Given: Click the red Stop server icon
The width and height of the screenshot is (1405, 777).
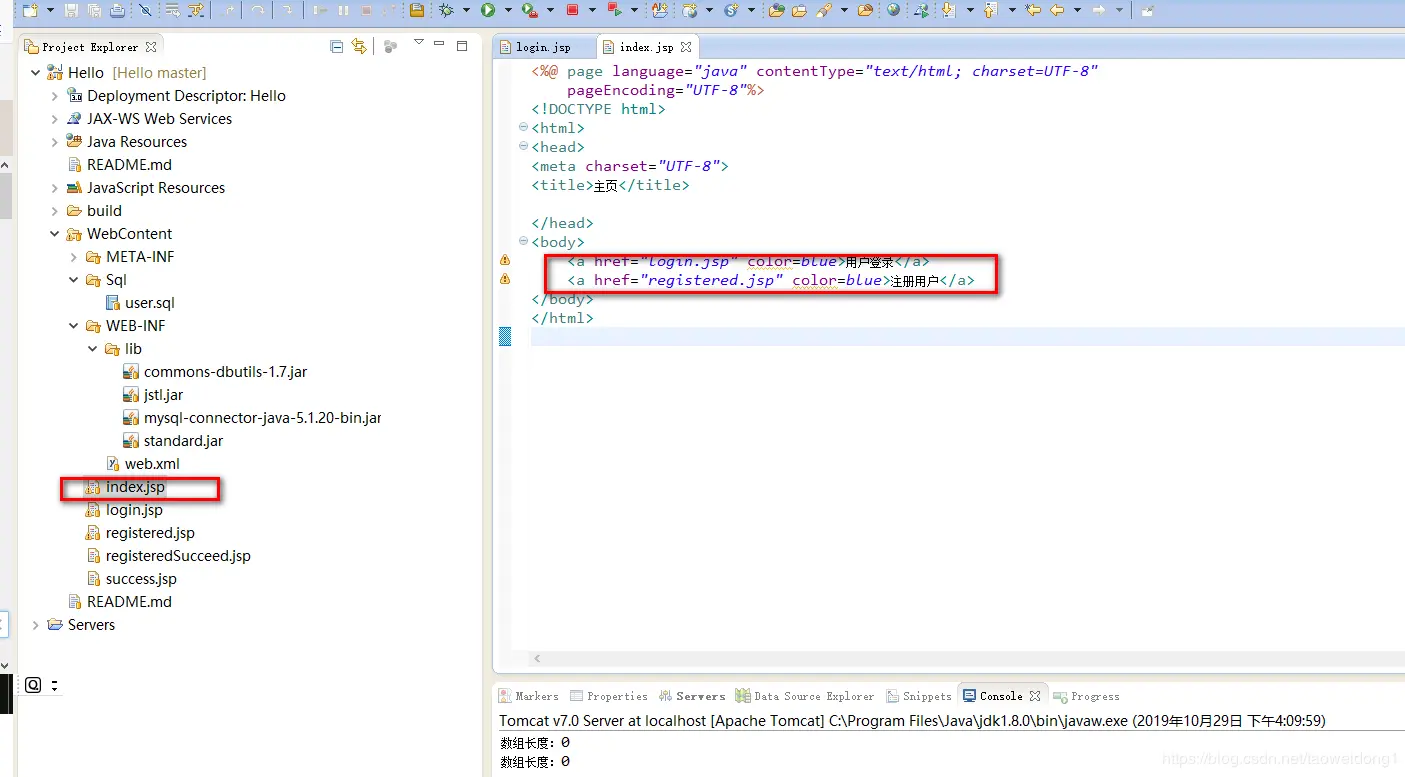Looking at the screenshot, I should [x=573, y=10].
